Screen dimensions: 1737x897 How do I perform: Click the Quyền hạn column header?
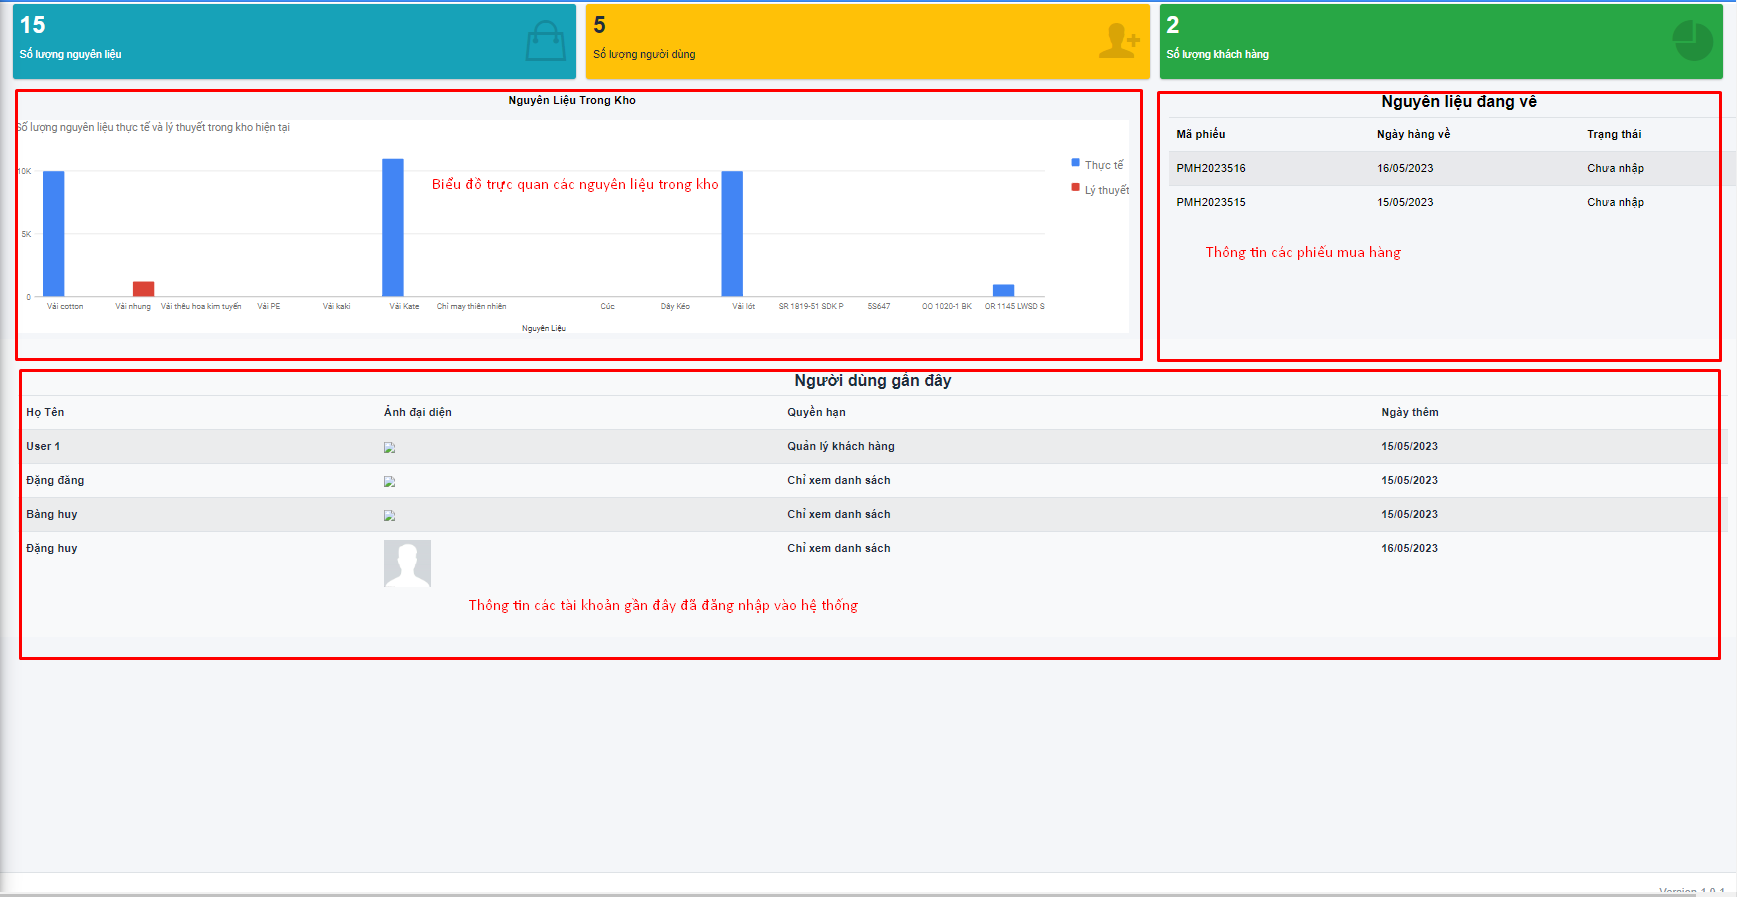(x=816, y=412)
